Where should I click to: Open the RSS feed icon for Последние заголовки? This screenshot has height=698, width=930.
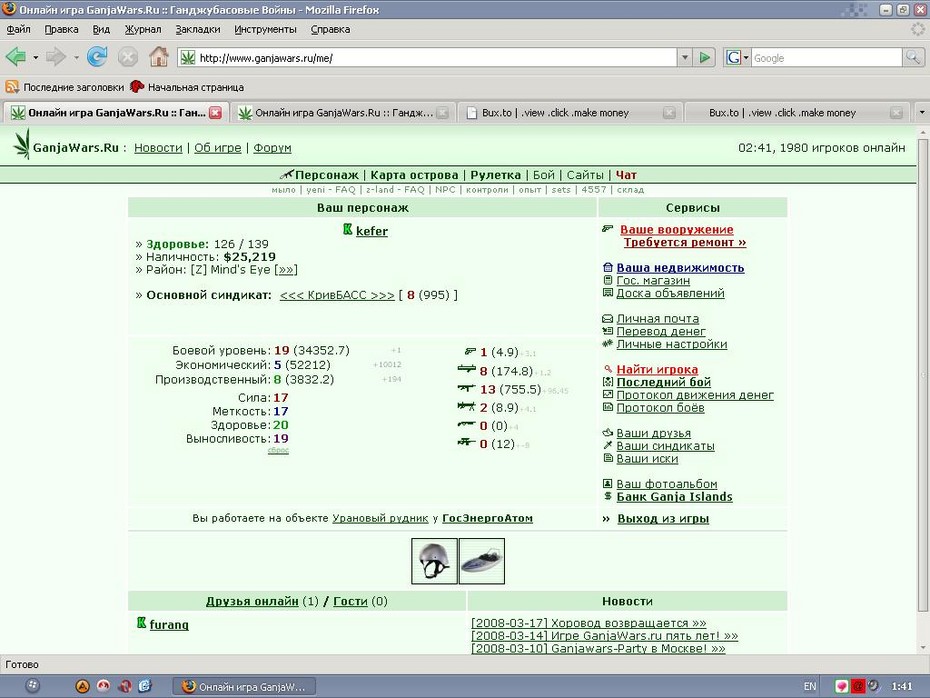pyautogui.click(x=12, y=87)
